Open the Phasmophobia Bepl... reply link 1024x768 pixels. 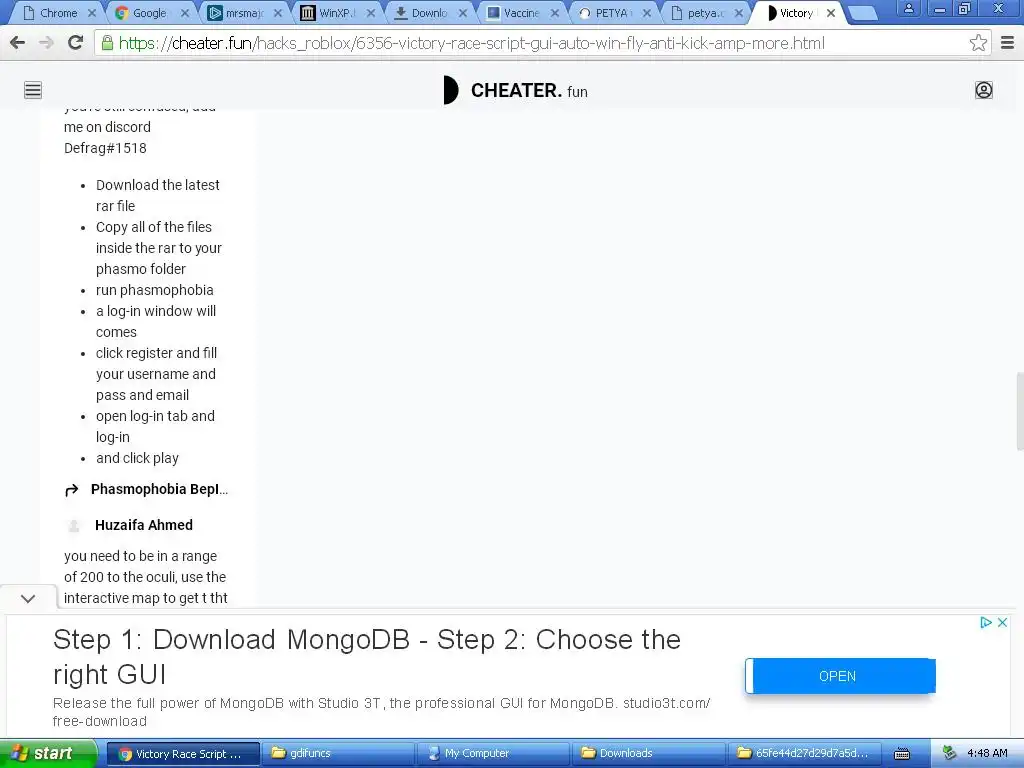[x=159, y=489]
